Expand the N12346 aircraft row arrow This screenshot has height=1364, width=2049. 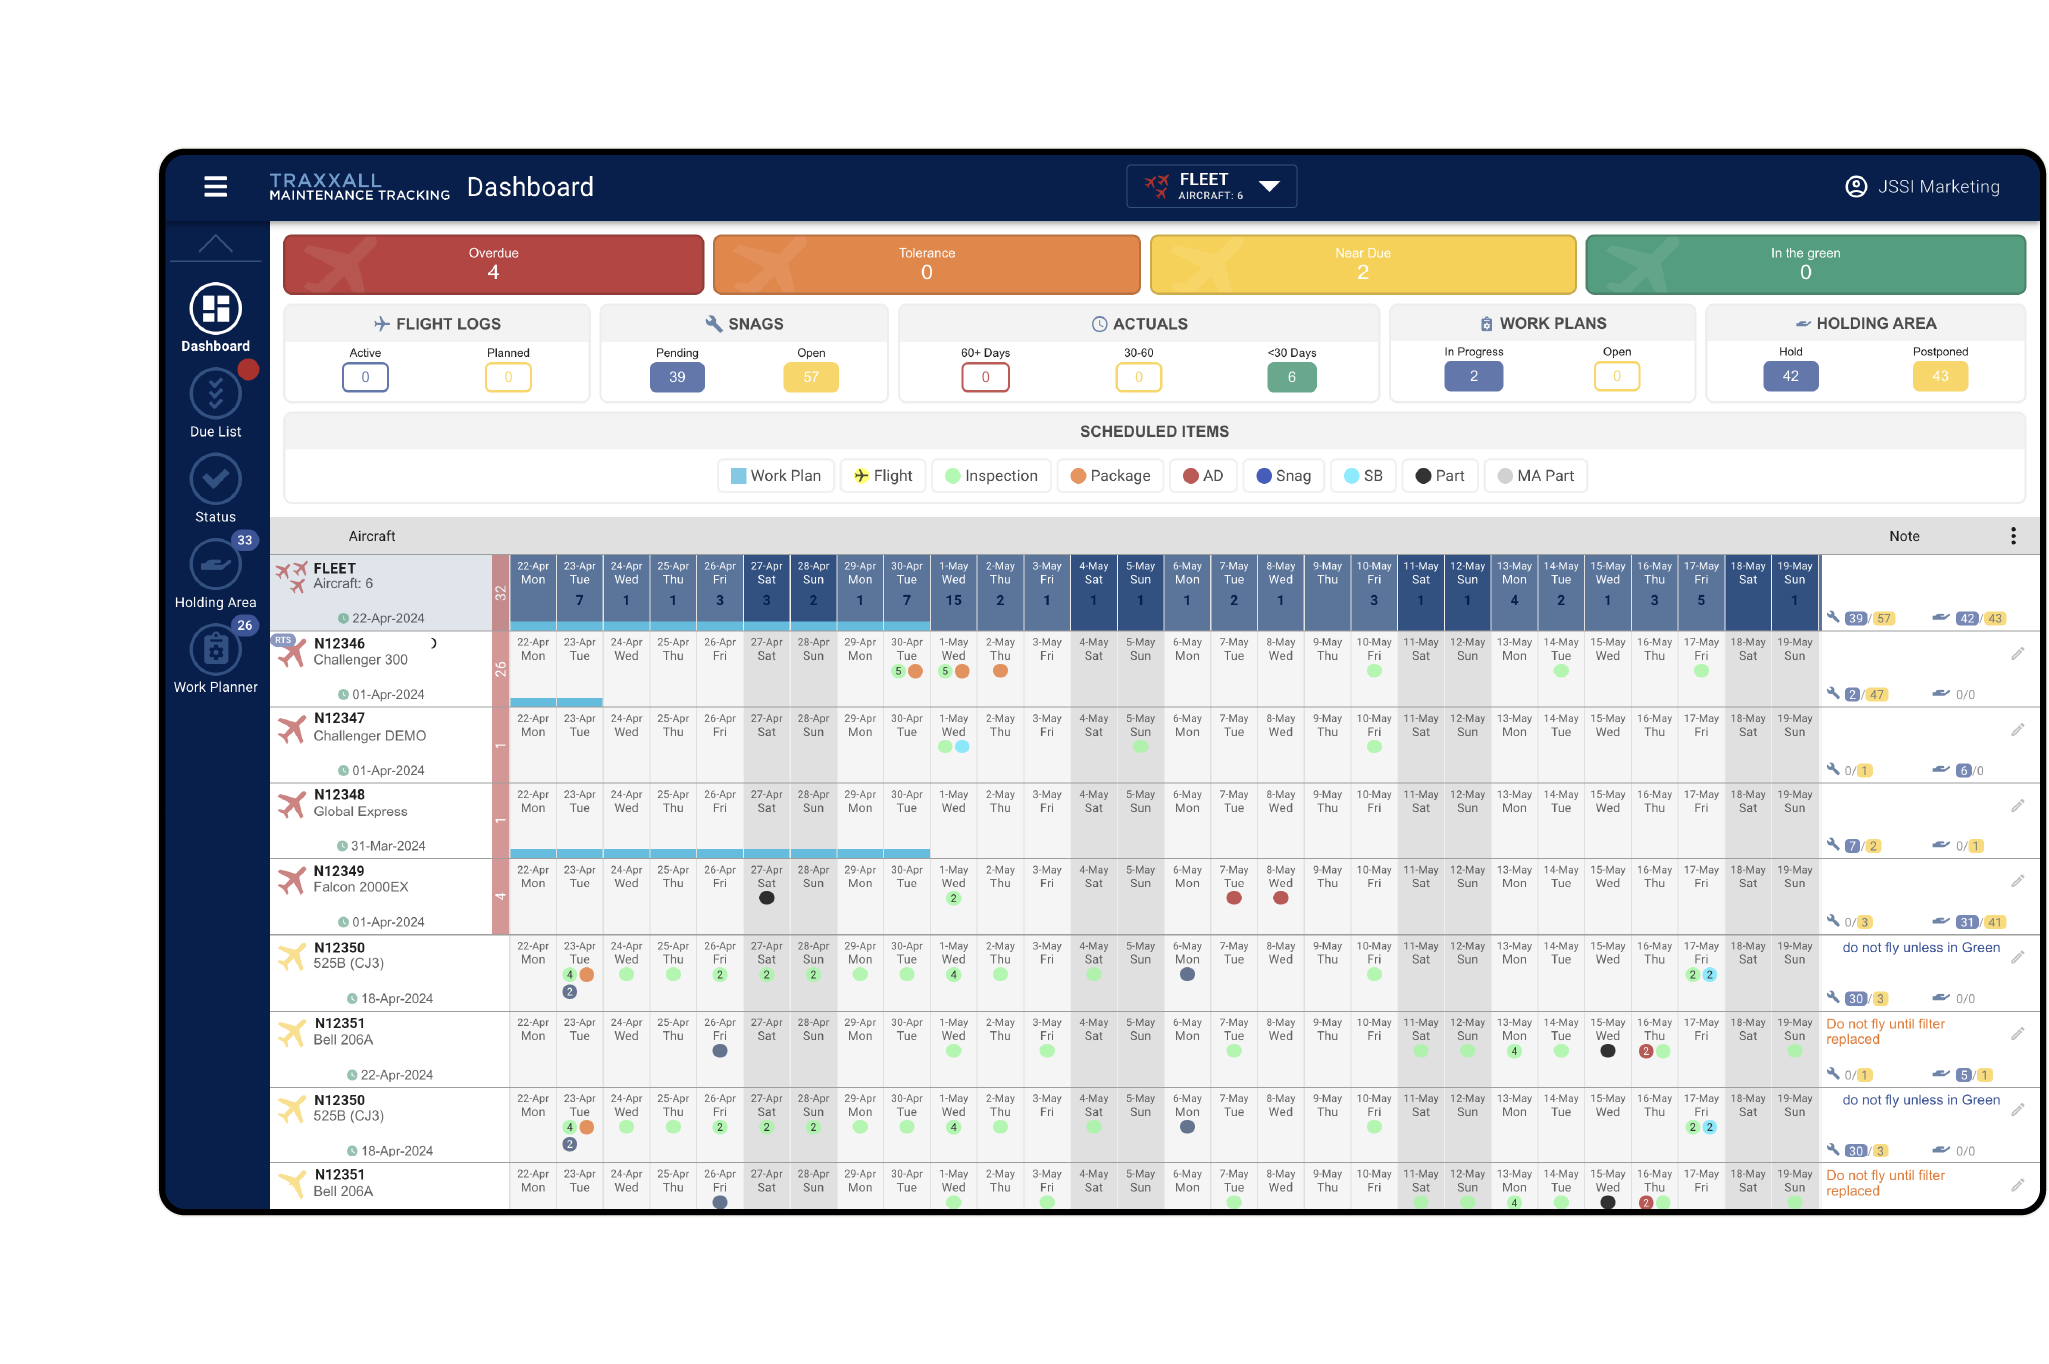433,644
